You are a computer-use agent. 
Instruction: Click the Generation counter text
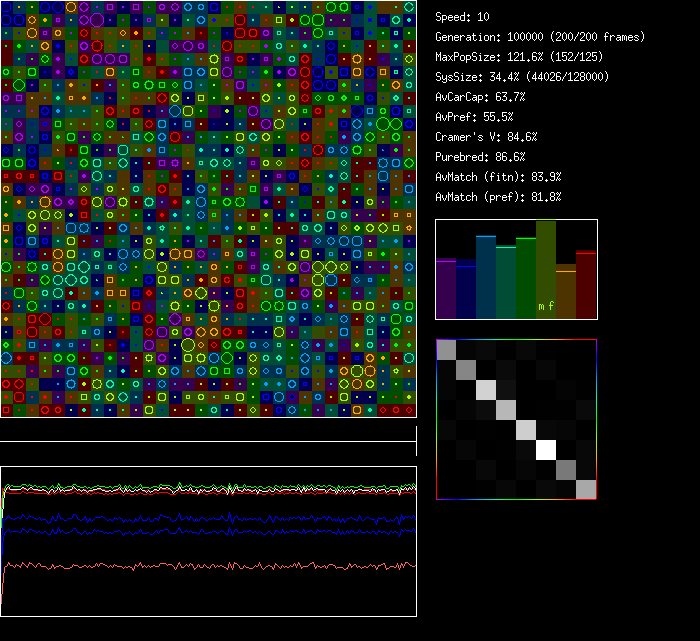[x=540, y=37]
